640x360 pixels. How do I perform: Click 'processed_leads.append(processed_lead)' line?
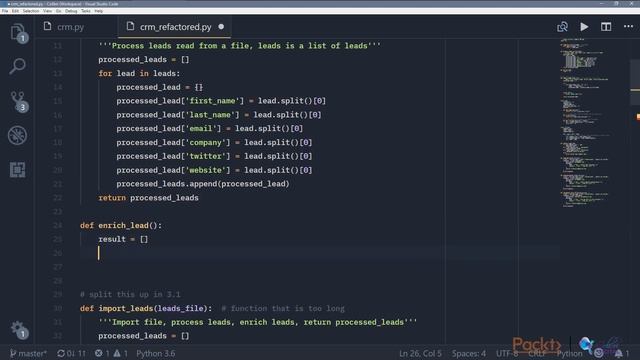click(x=203, y=184)
